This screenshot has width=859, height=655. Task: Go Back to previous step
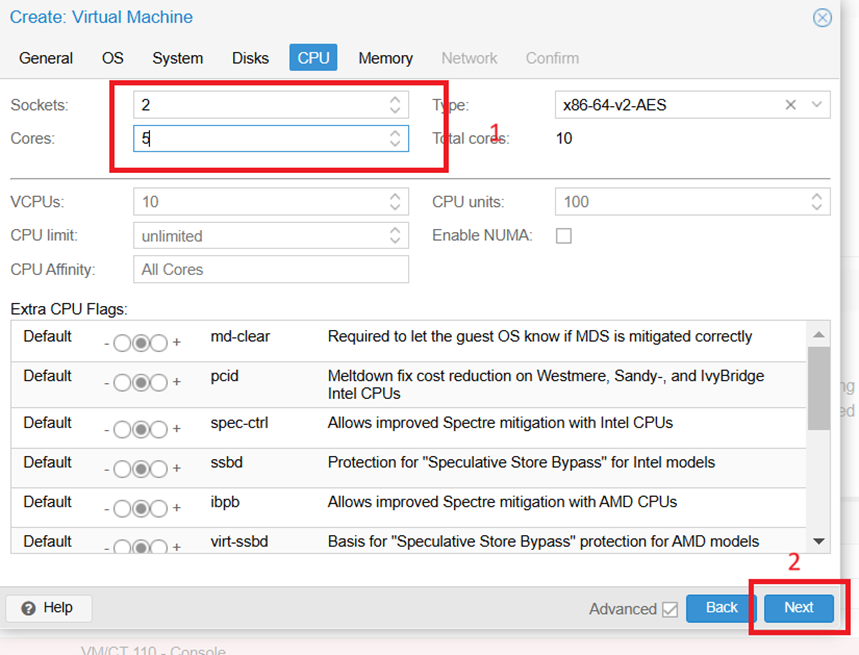(721, 608)
